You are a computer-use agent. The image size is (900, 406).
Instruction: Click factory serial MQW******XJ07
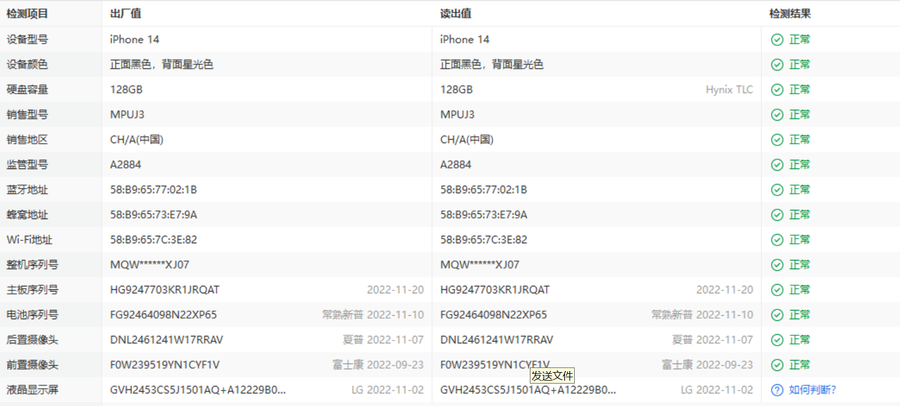[x=149, y=265]
